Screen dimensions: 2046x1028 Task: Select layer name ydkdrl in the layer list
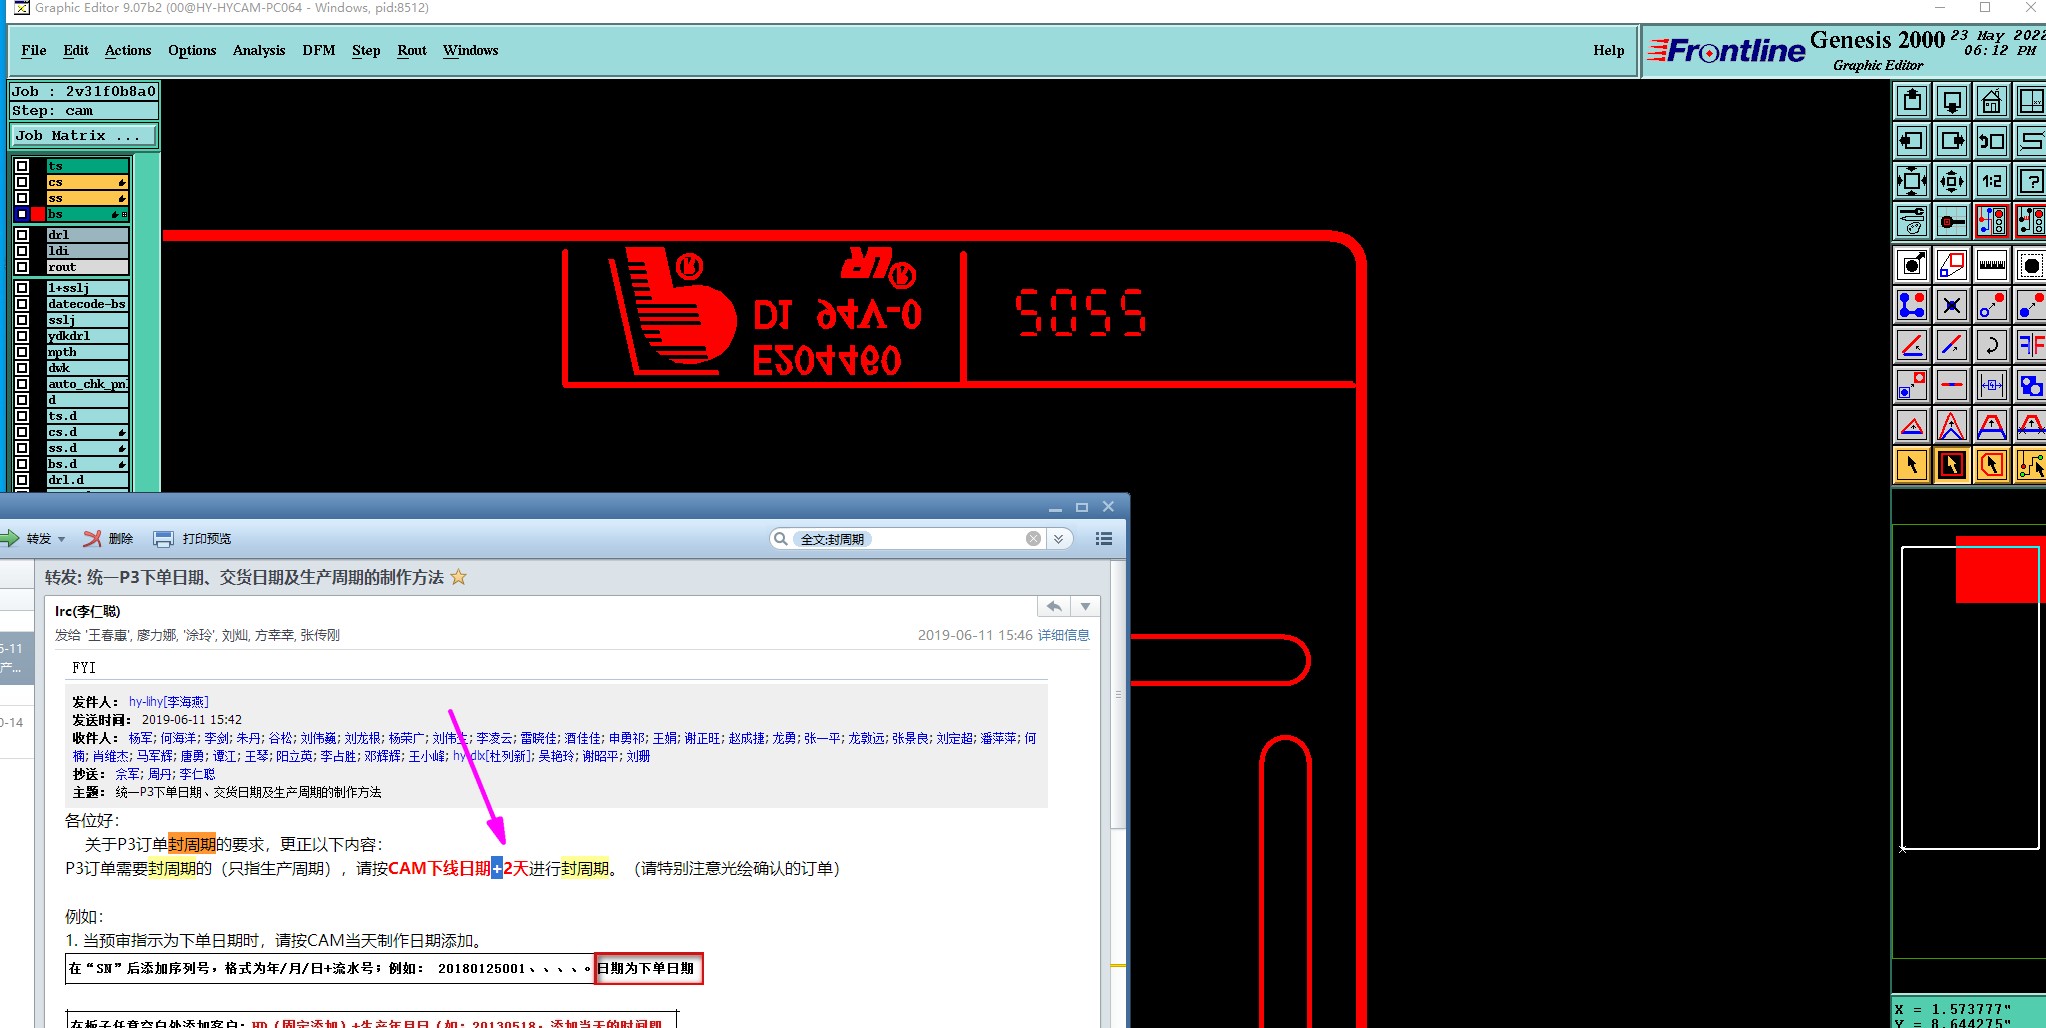pos(87,336)
